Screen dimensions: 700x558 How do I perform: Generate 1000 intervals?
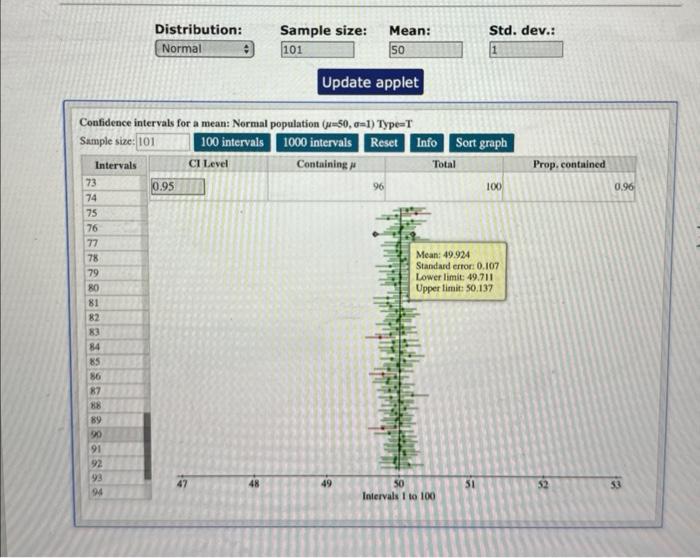click(317, 142)
